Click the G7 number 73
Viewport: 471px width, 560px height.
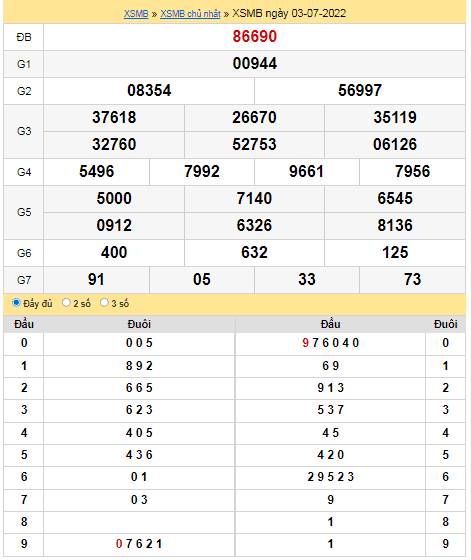(412, 280)
